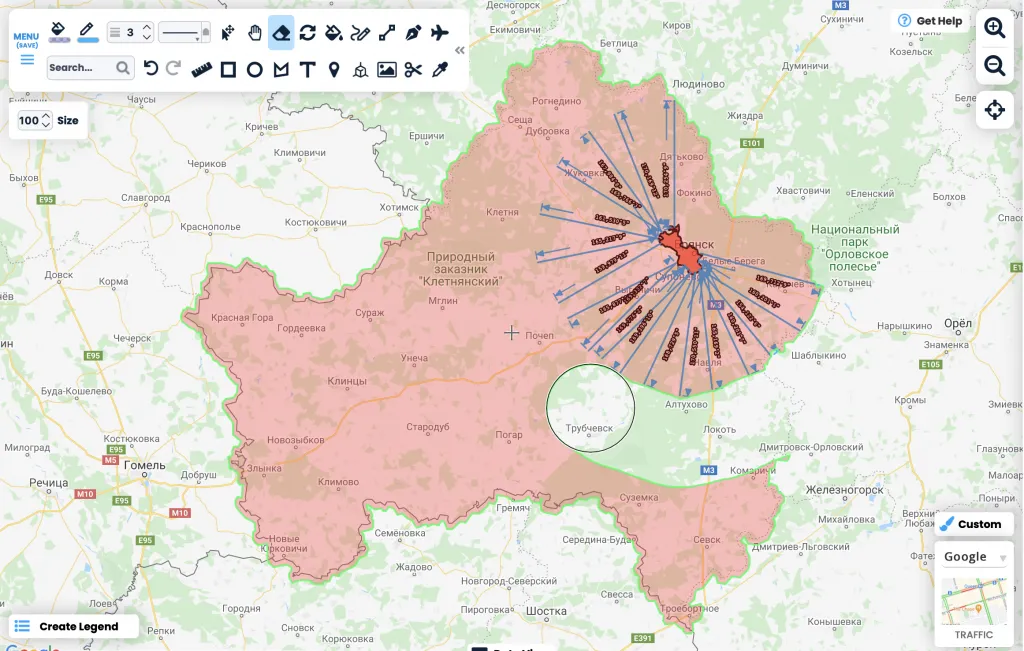Open the Text annotation tool
Image resolution: width=1024 pixels, height=651 pixels.
(307, 68)
